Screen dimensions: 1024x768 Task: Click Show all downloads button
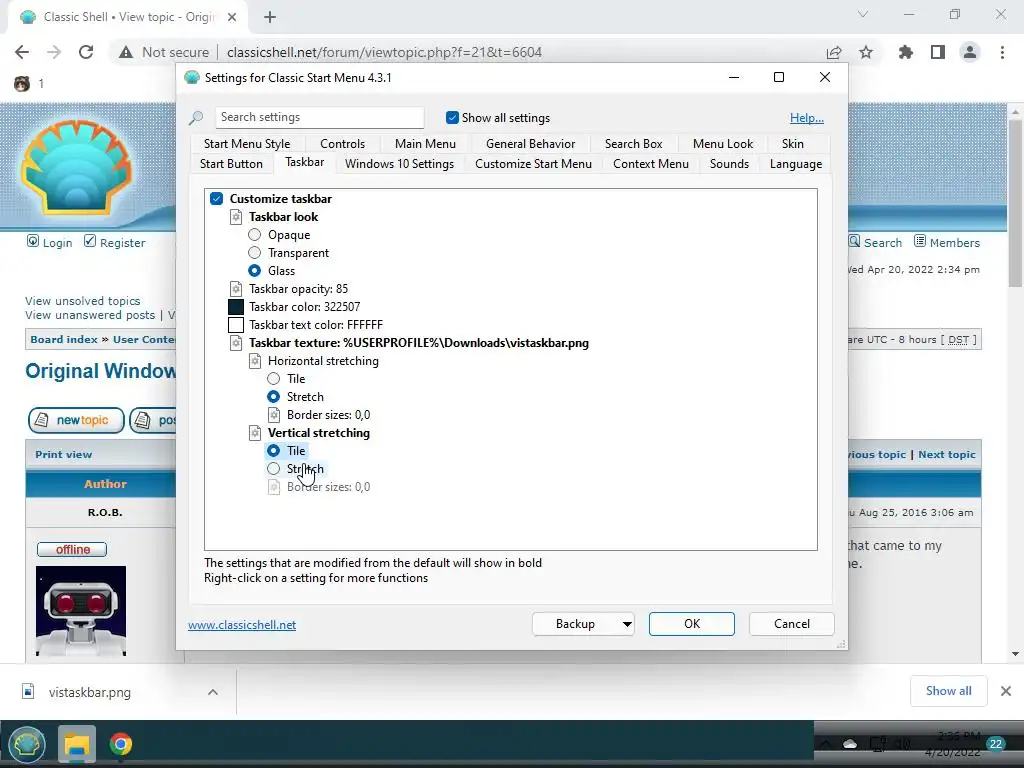coord(948,691)
